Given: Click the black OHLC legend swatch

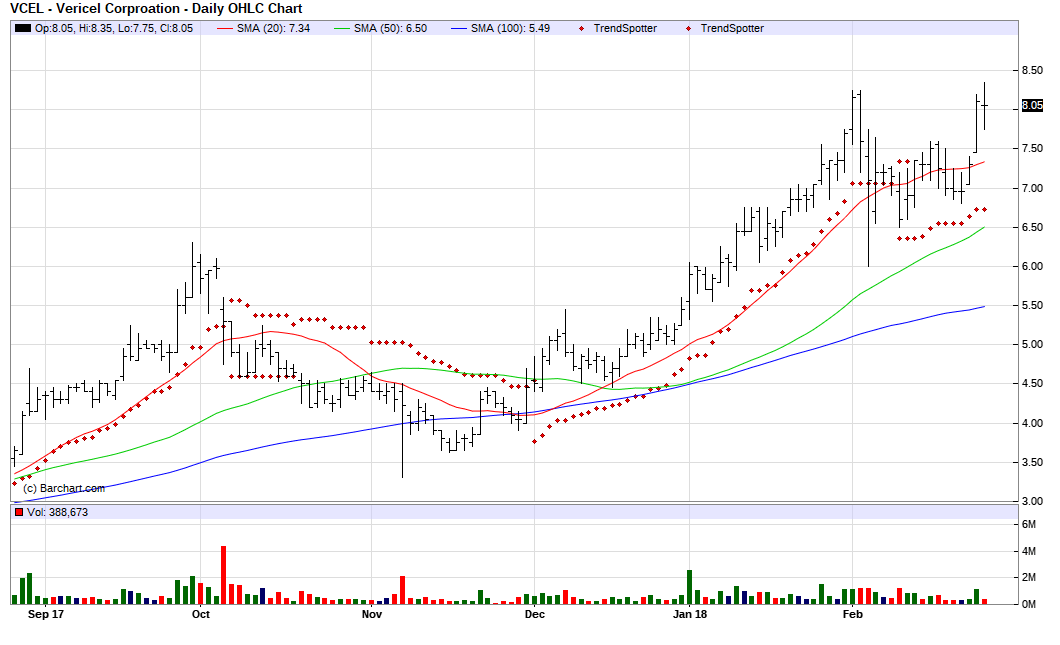Looking at the screenshot, I should pos(23,28).
